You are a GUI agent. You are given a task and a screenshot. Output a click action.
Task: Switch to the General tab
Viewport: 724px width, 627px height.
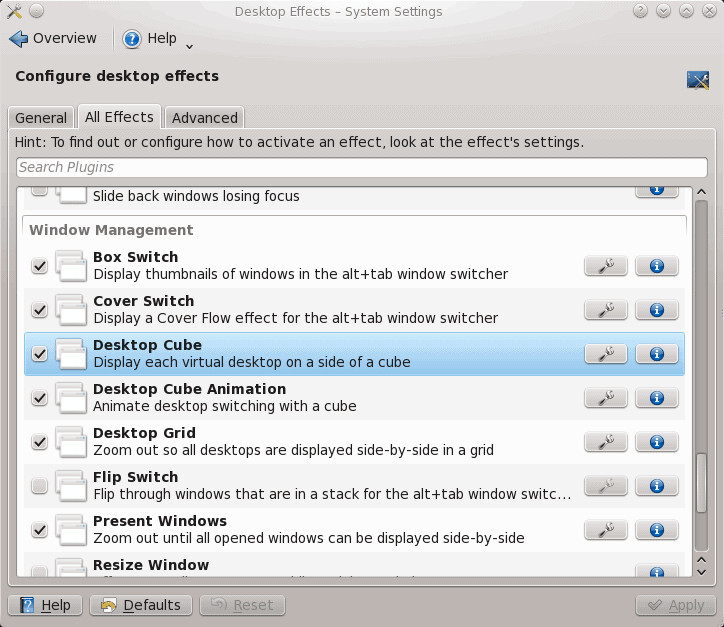coord(41,118)
